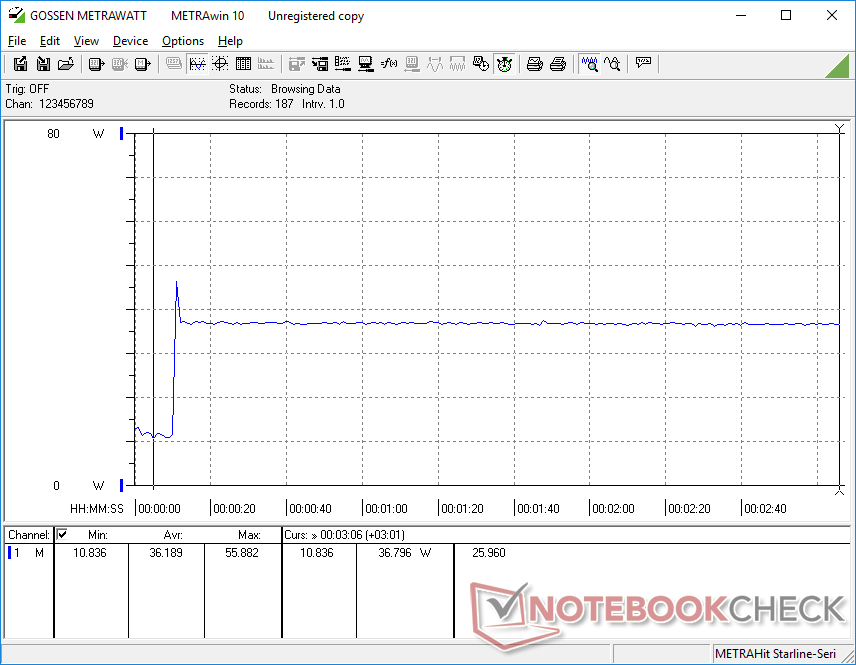Click the green triangle corner indicator
856x665 pixels.
839,68
